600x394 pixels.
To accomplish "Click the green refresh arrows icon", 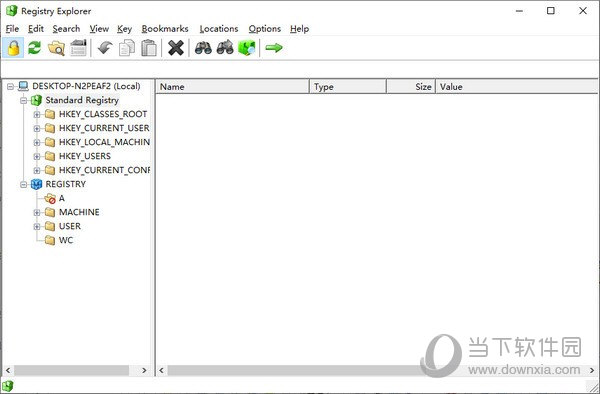I will click(34, 48).
